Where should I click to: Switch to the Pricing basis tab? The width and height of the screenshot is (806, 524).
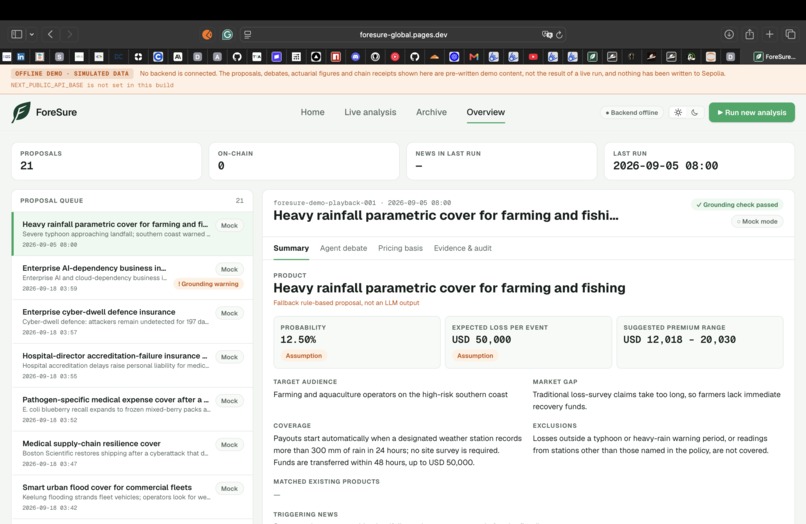pyautogui.click(x=400, y=248)
